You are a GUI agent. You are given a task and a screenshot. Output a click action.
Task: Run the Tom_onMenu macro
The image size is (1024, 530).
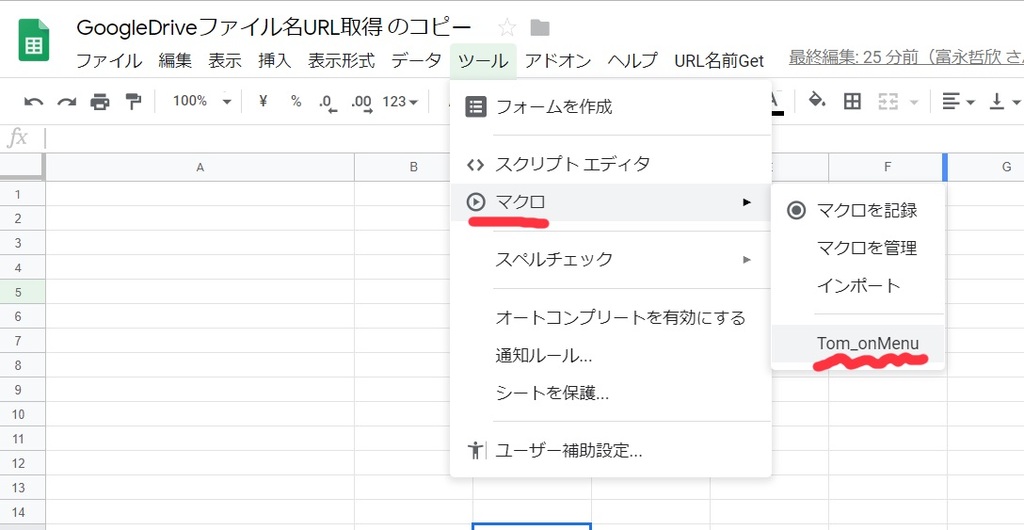(857, 343)
